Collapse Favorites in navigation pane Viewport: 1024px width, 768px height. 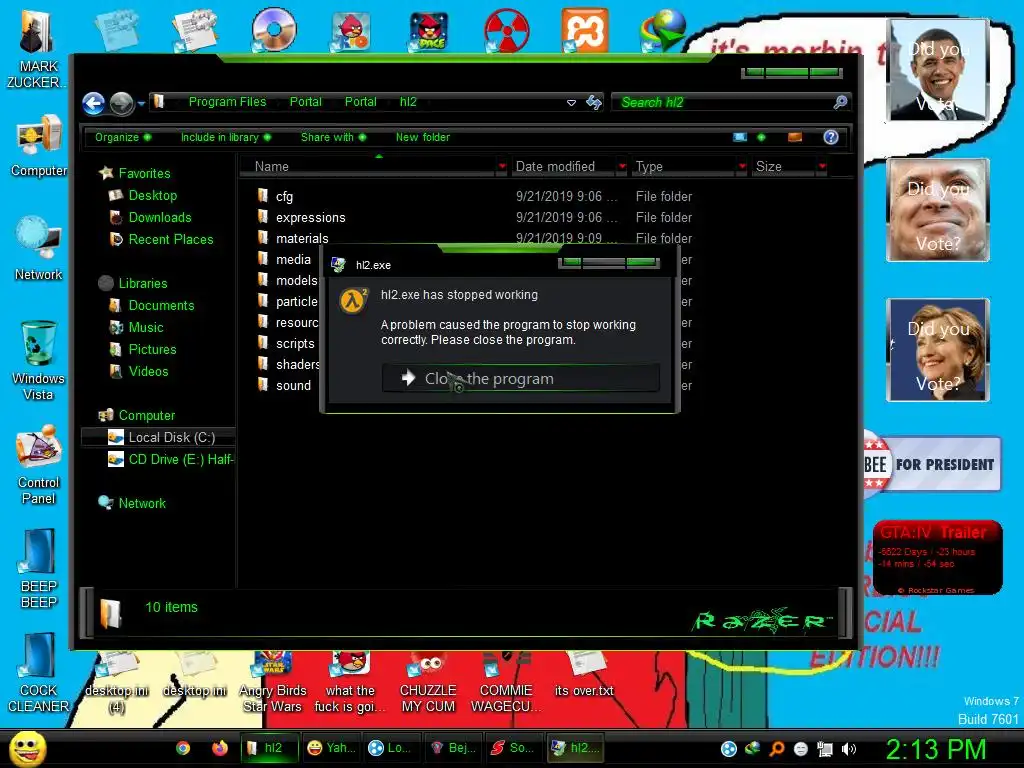[144, 173]
